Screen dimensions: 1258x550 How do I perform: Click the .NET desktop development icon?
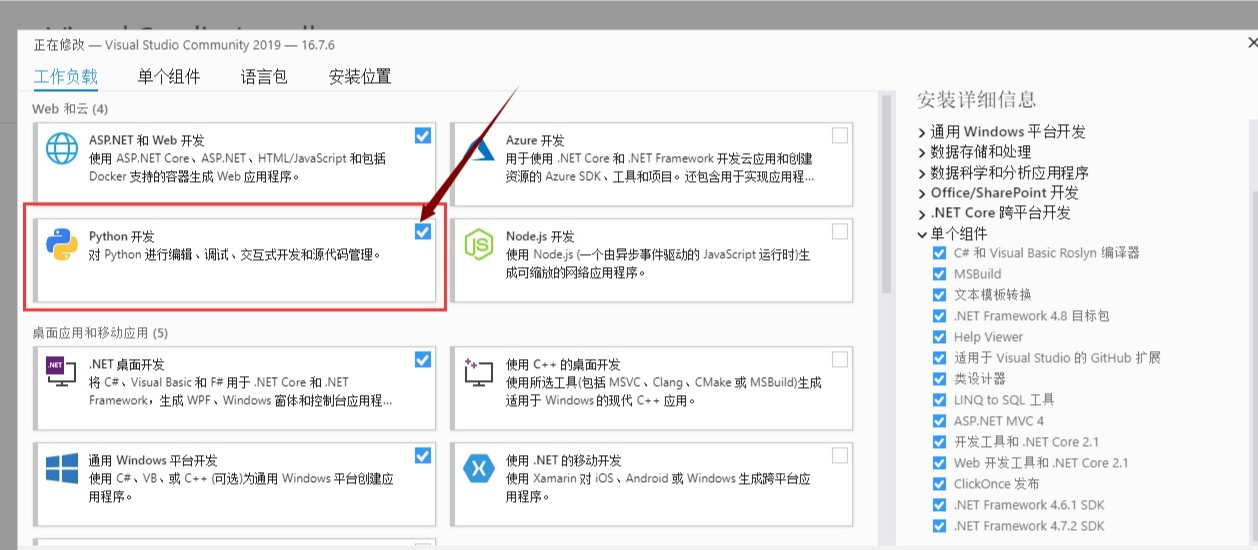[x=62, y=371]
